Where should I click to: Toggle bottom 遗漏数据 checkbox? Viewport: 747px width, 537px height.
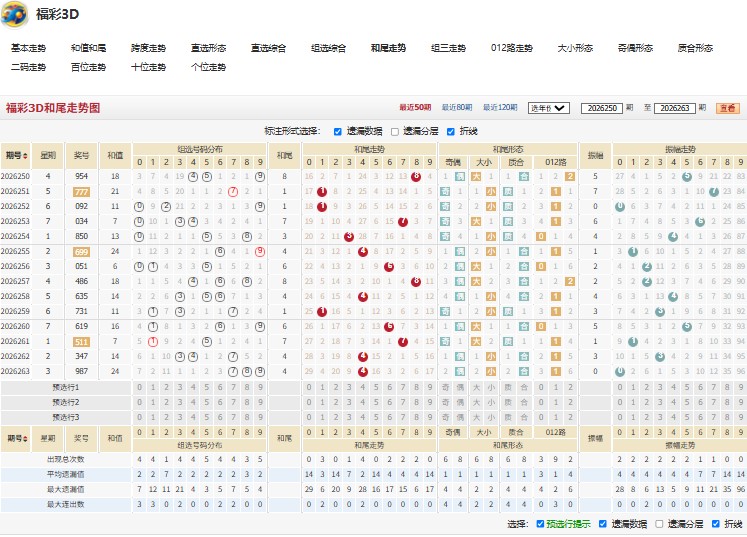pos(603,524)
